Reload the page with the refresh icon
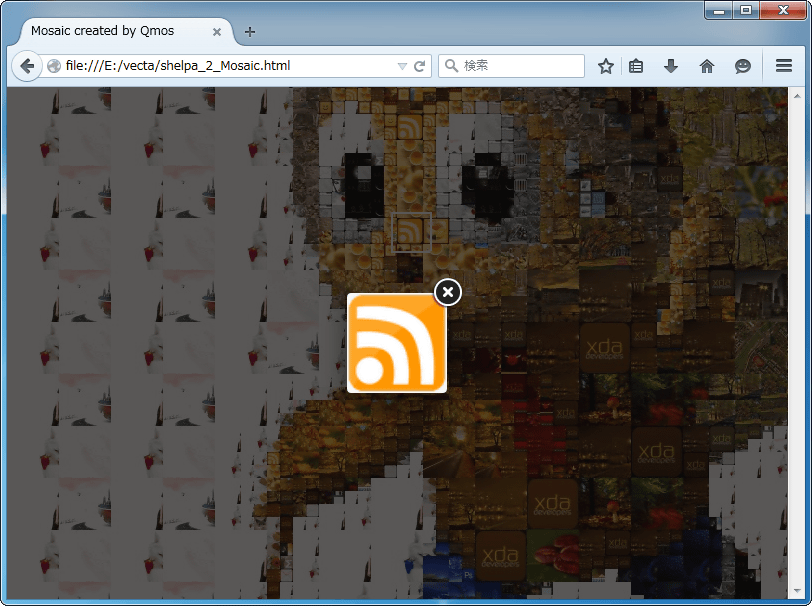Viewport: 812px width, 606px height. 419,66
